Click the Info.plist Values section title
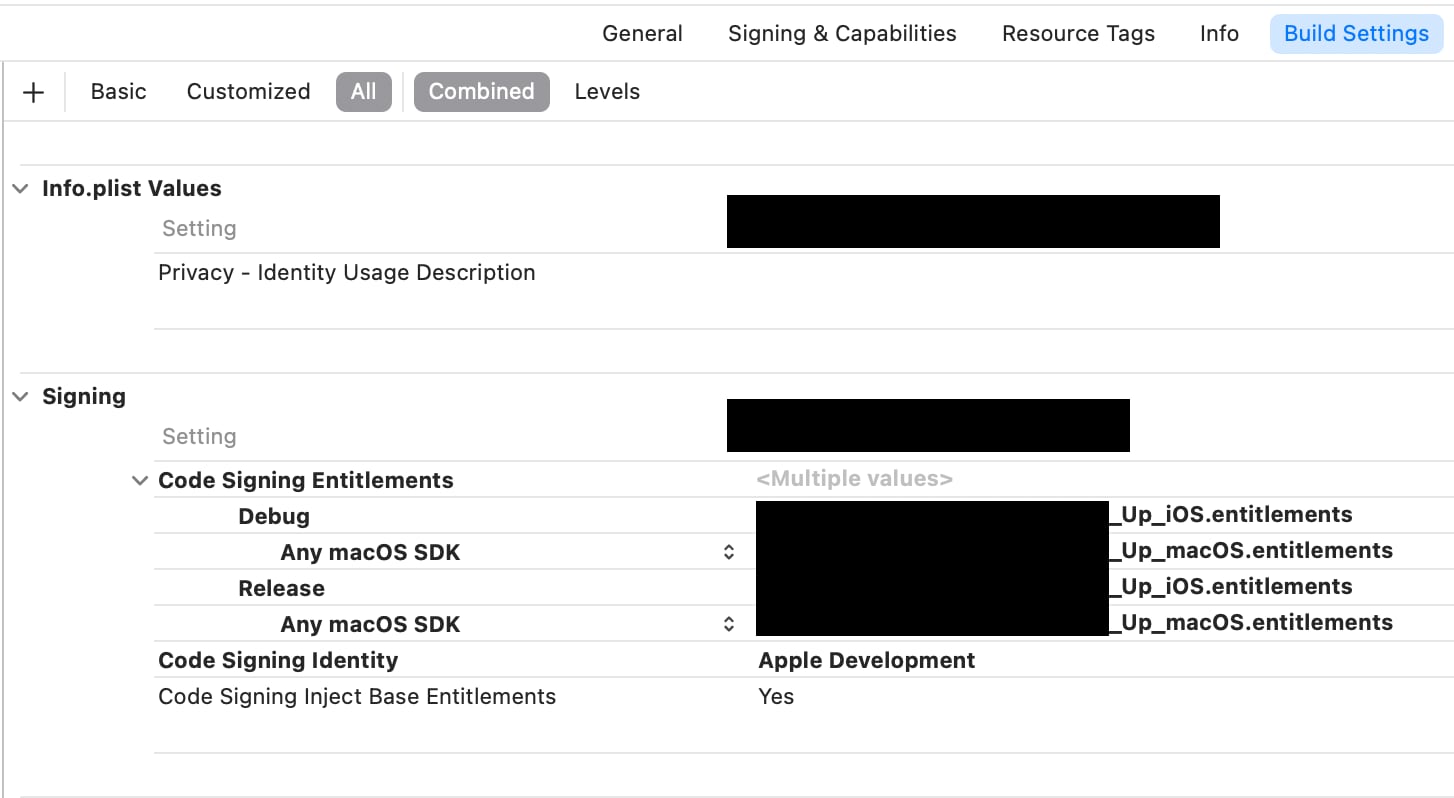Viewport: 1454px width, 798px height. point(132,189)
